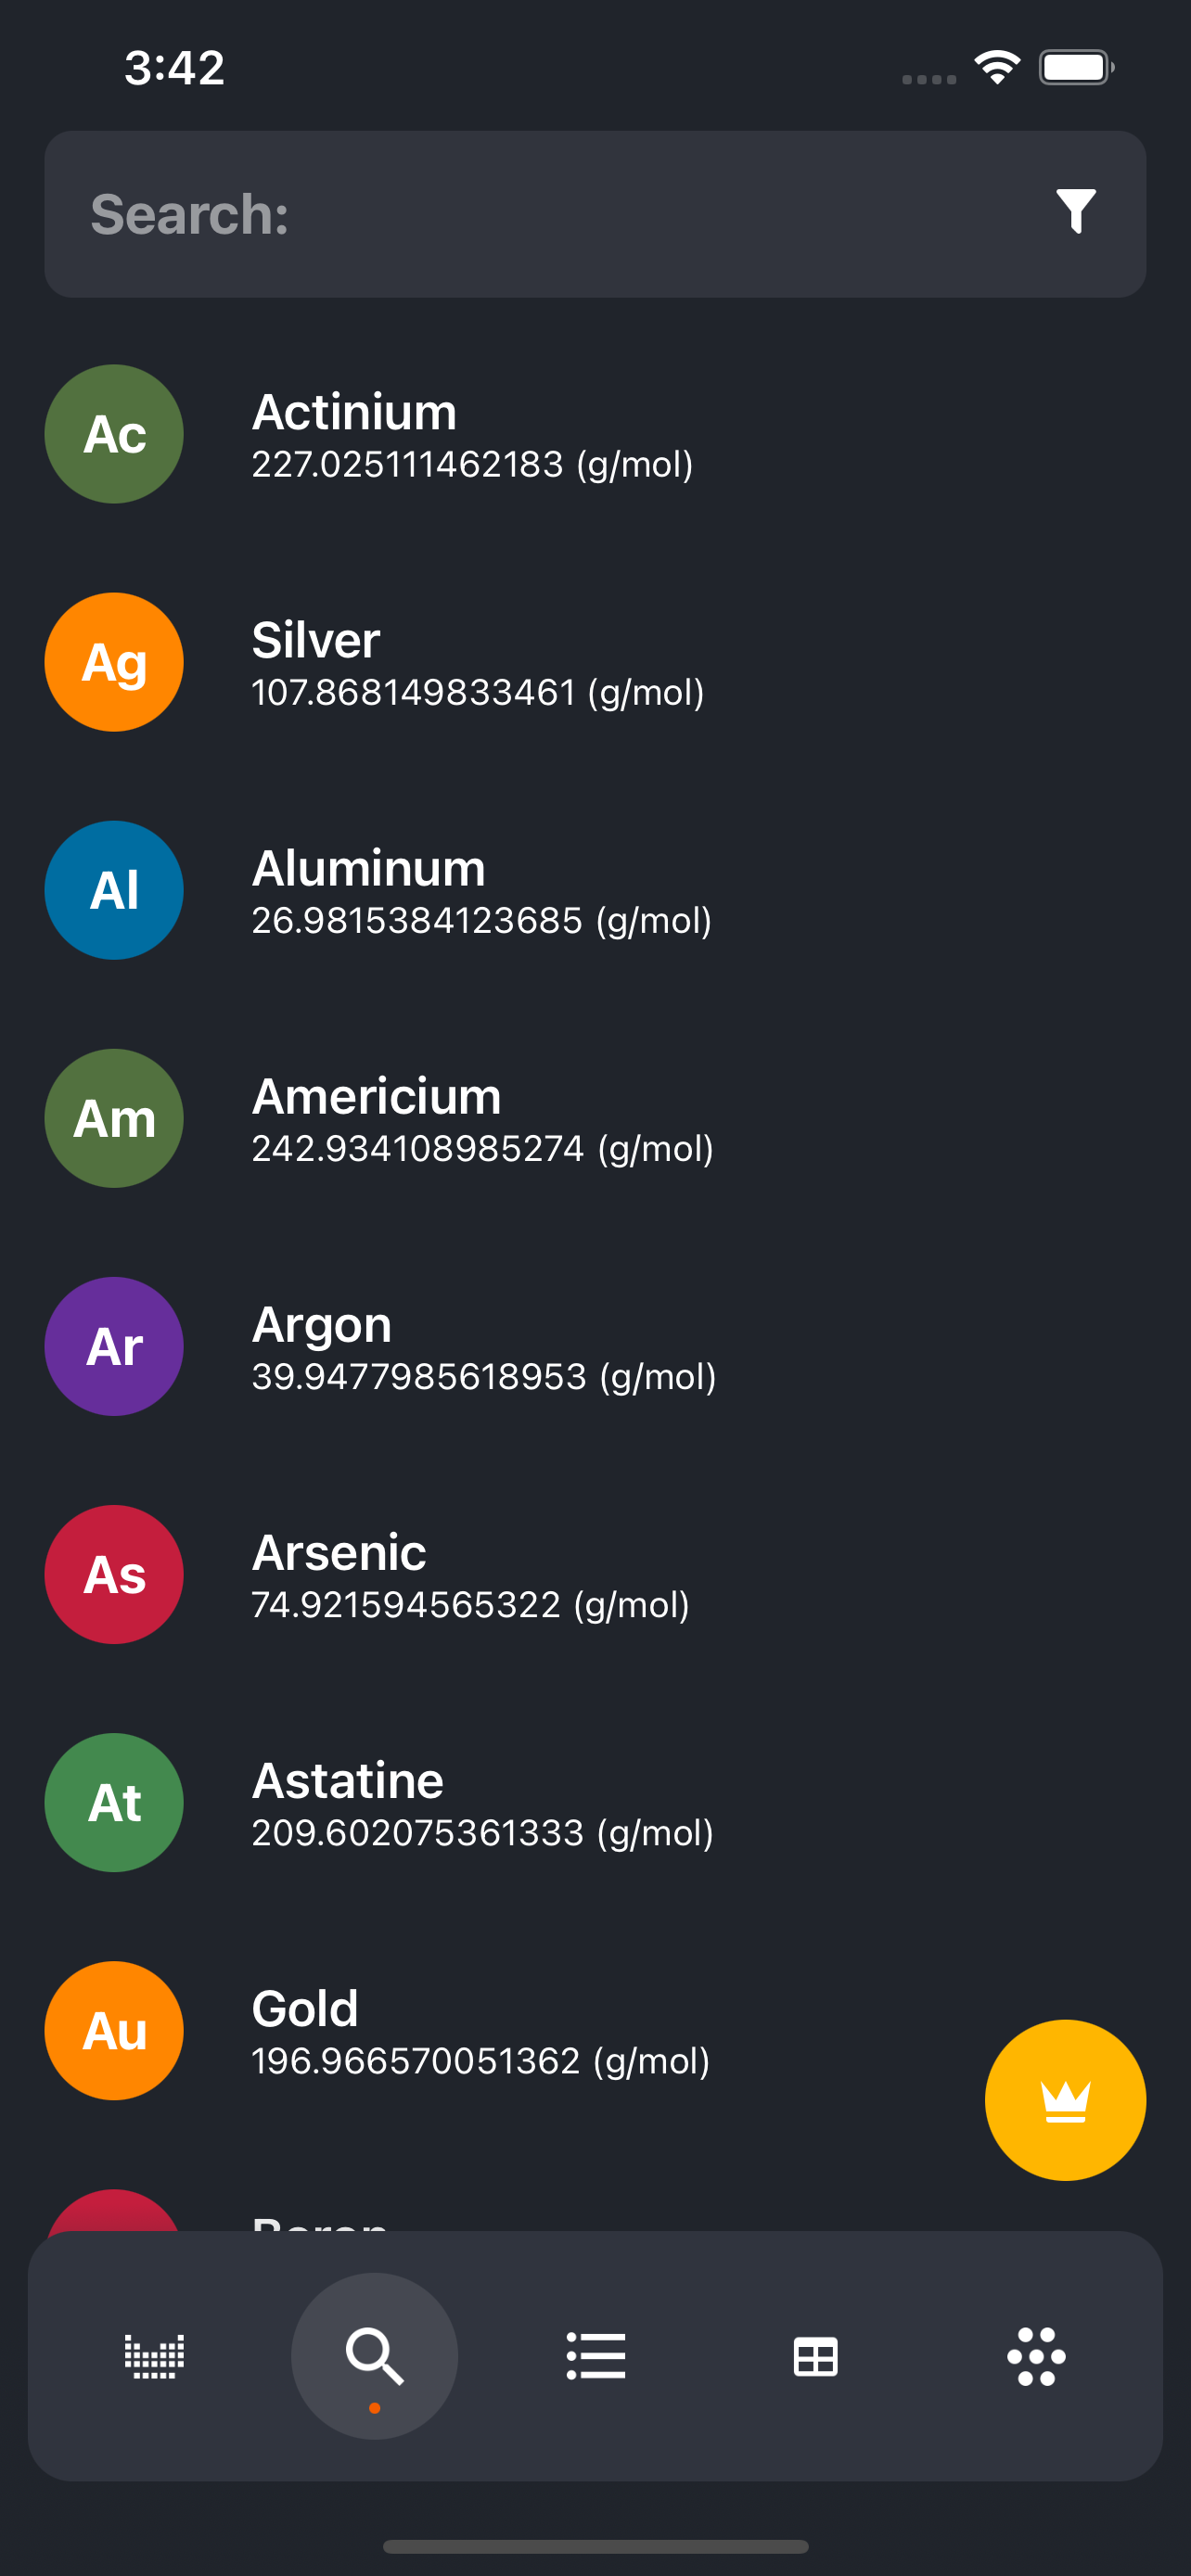
Task: Choose the Arsenic list item
Action: coord(595,1574)
